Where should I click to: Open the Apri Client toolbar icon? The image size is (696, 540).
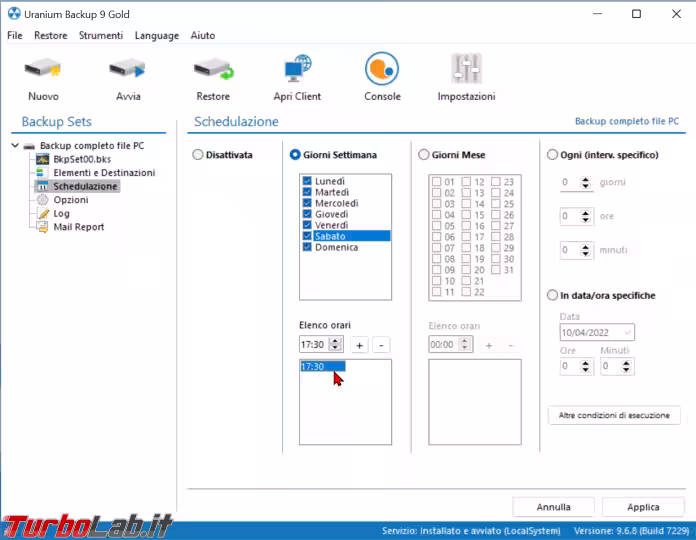tap(297, 68)
